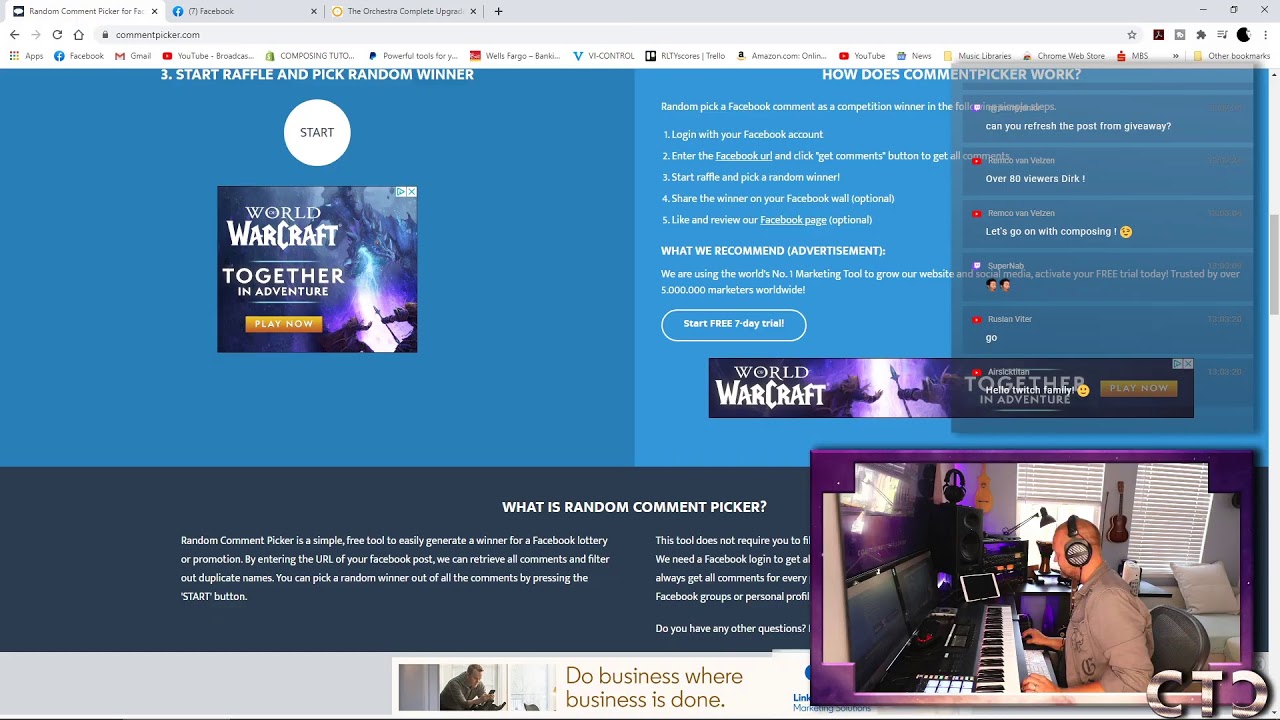The image size is (1280, 720).
Task: Go back with the browser back arrow
Action: click(14, 34)
